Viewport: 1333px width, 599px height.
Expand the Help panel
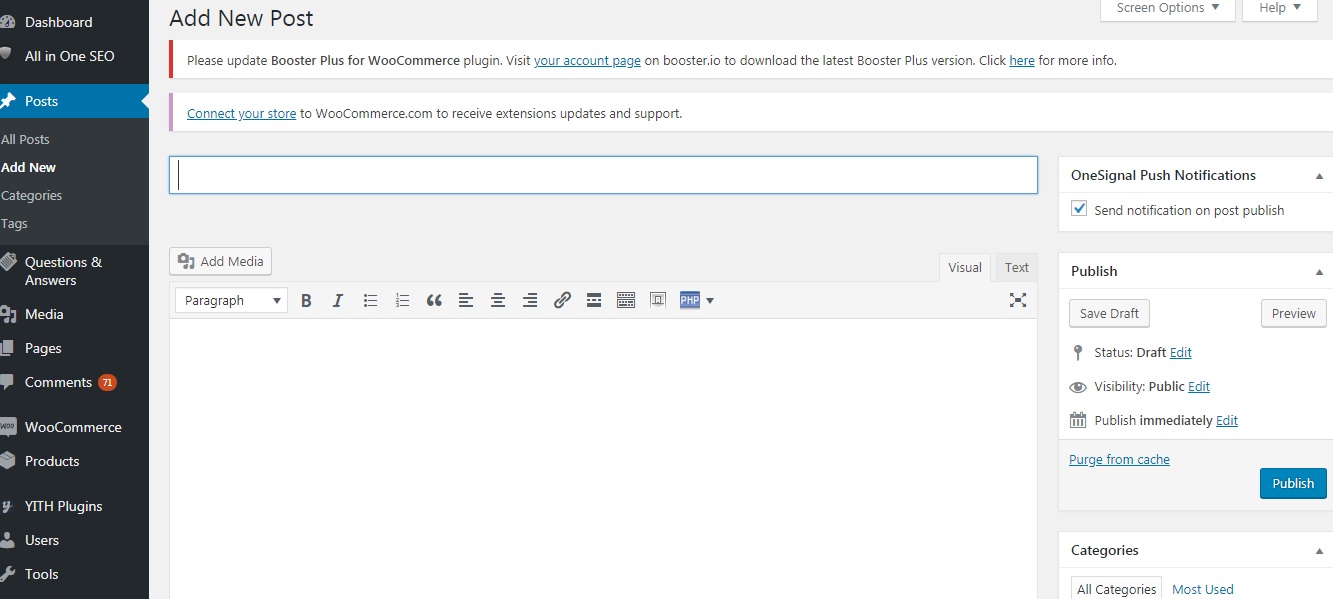(x=1280, y=8)
